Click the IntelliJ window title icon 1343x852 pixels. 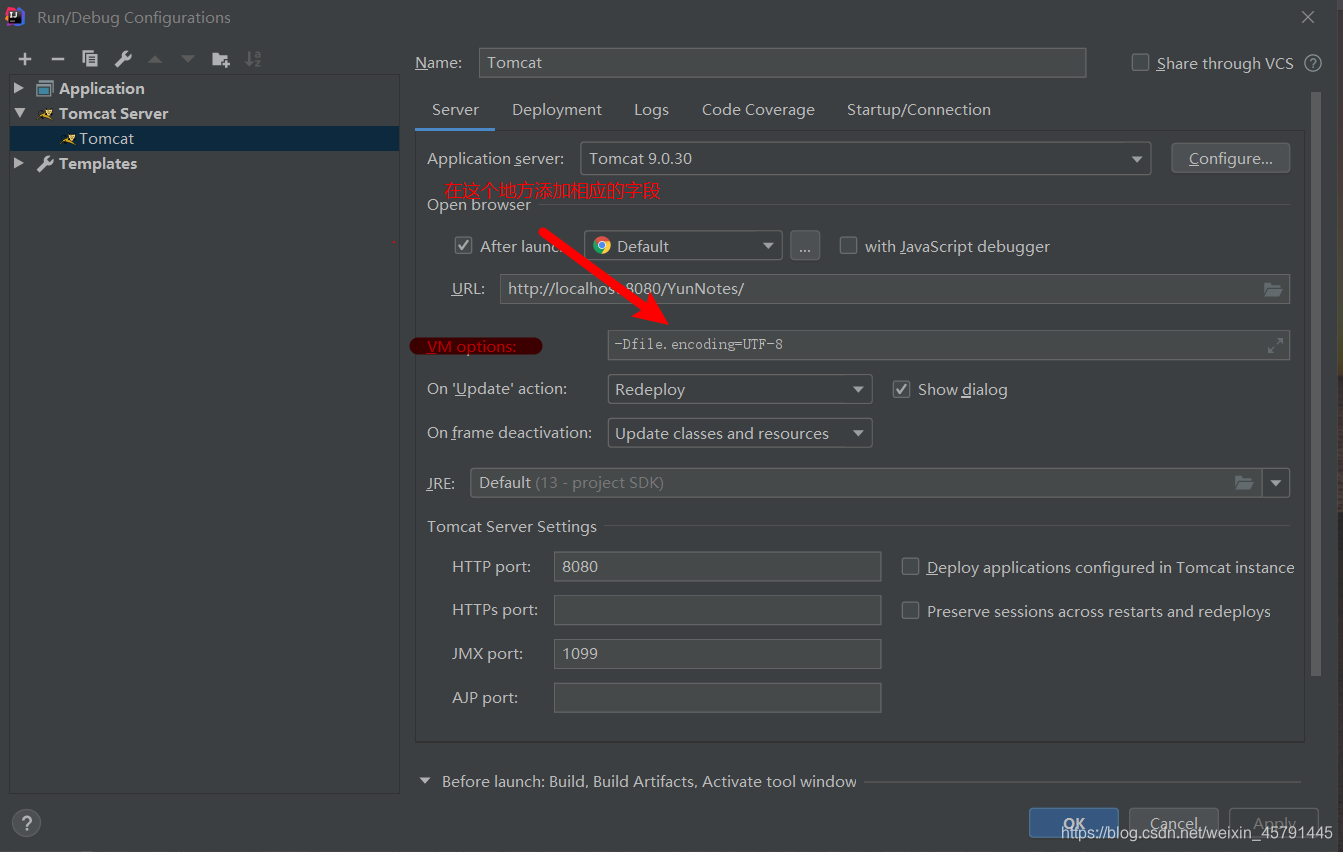[16, 17]
